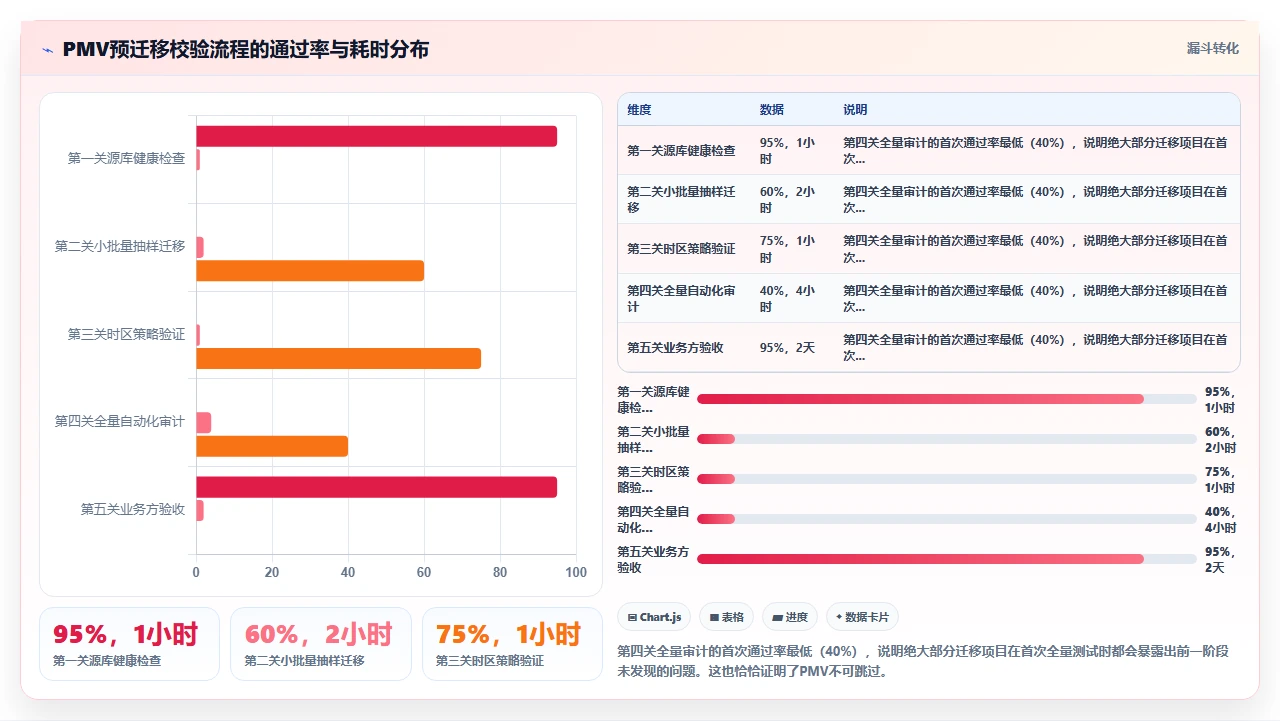Click table cell 第五关业务方验收

[x=684, y=348]
